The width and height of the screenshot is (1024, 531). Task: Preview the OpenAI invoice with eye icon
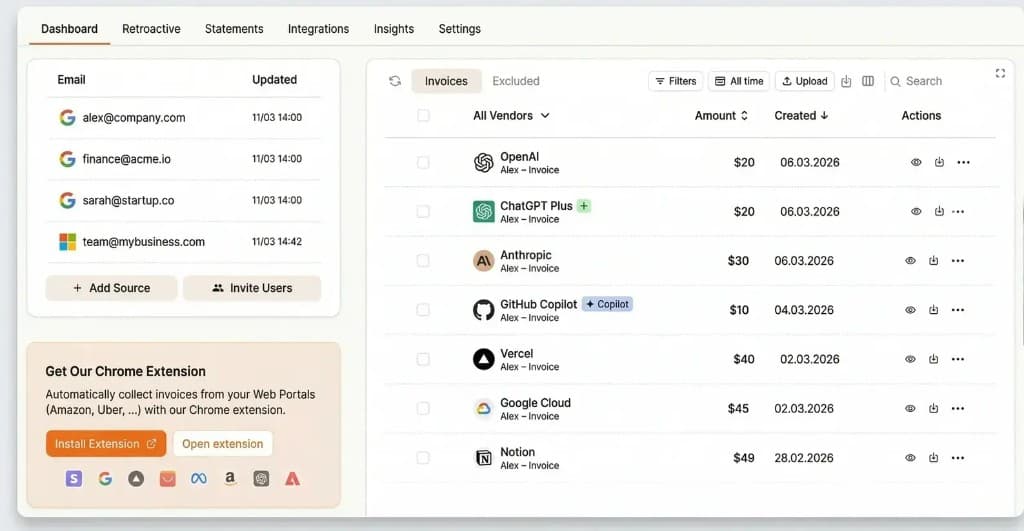tap(916, 162)
